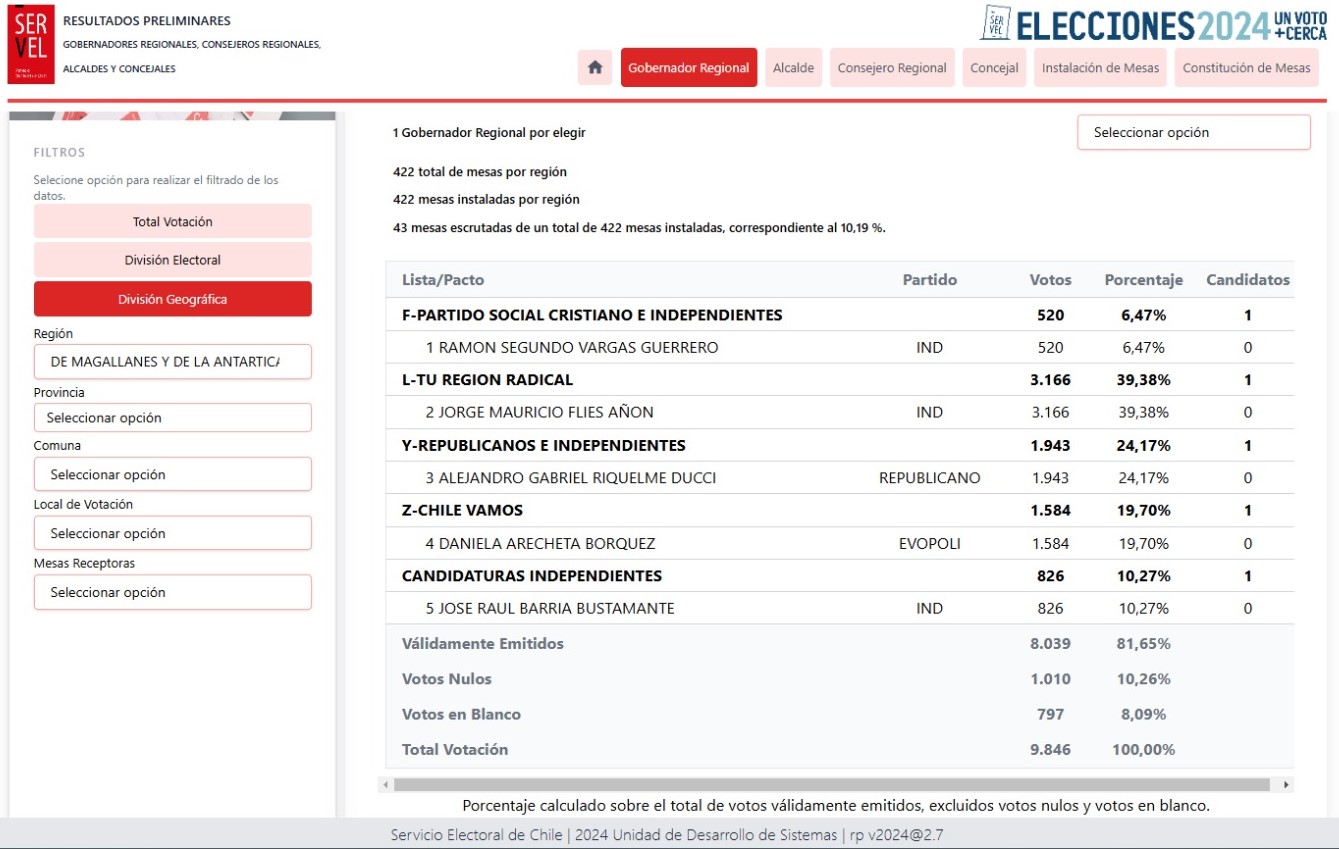Click the horizontal scrollbar under the table

click(x=831, y=785)
